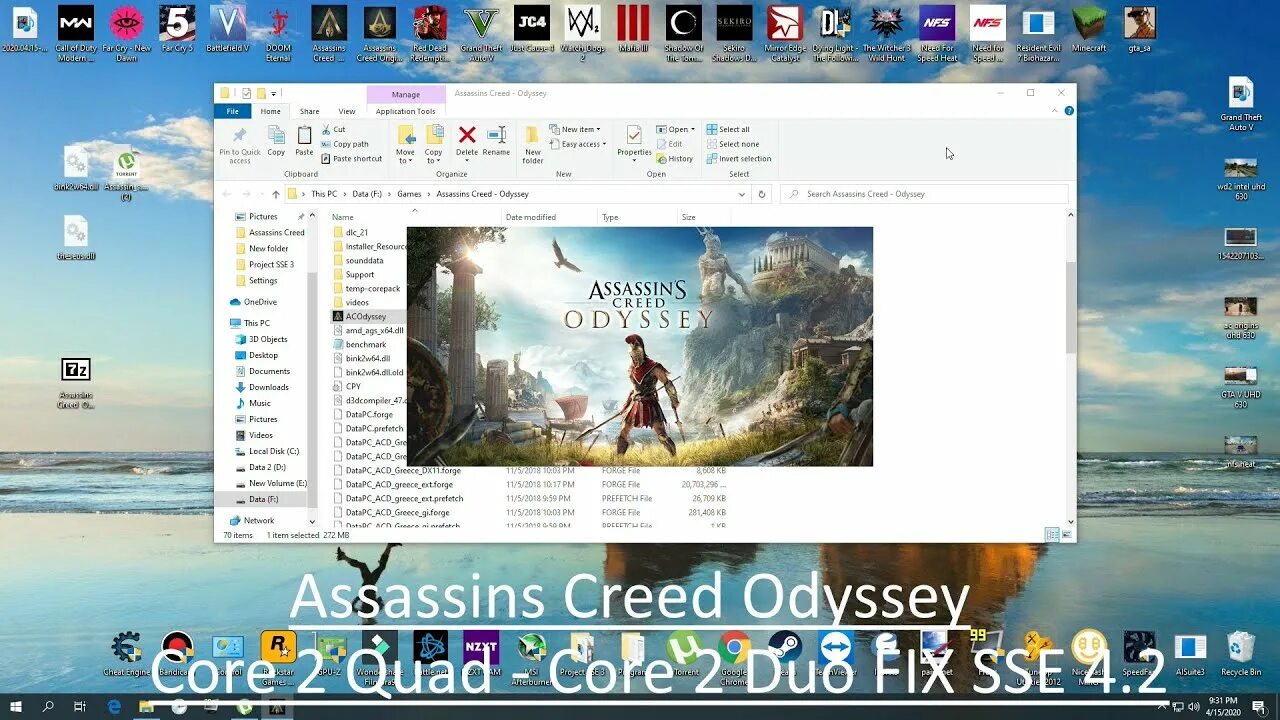Open the Application Tools tab
This screenshot has width=1280, height=720.
pyautogui.click(x=405, y=111)
